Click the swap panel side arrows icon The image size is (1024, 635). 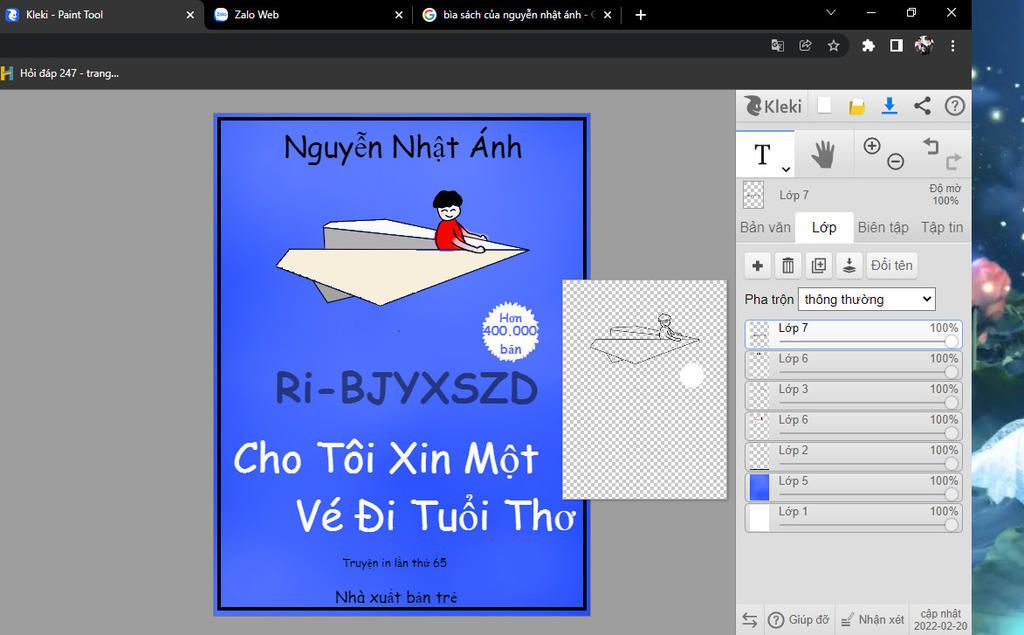pyautogui.click(x=750, y=619)
